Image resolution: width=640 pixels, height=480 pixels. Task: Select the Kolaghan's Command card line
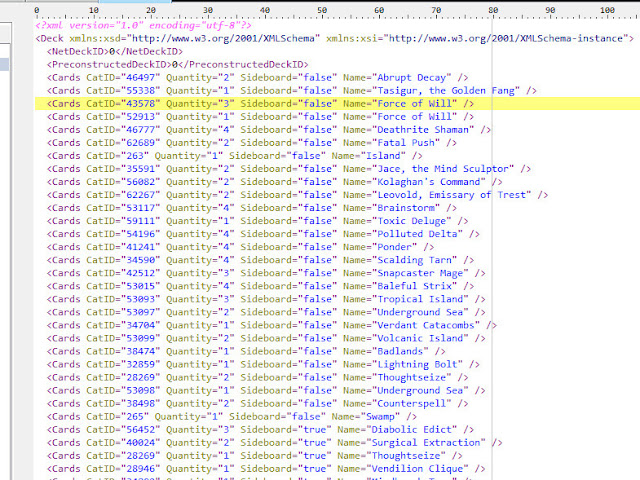(274, 182)
